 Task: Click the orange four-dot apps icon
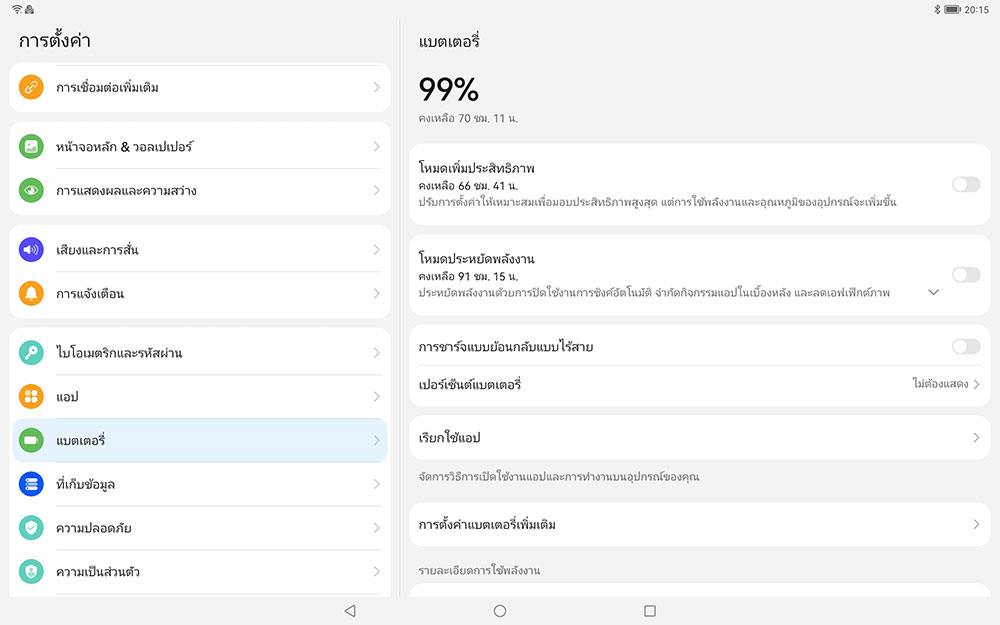(31, 397)
